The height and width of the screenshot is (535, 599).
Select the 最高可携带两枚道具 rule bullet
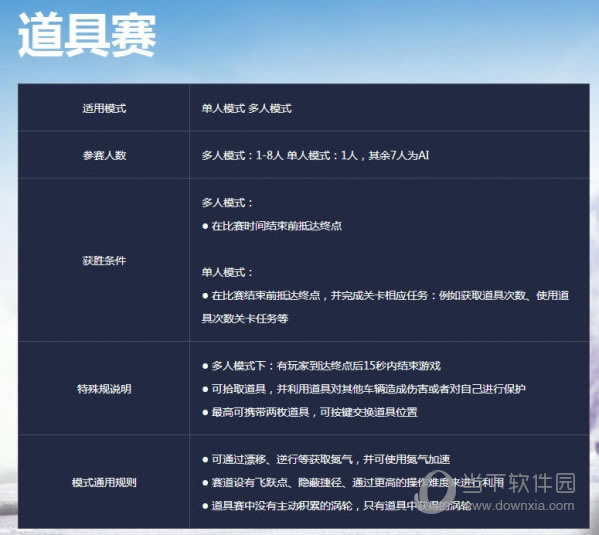tap(309, 412)
